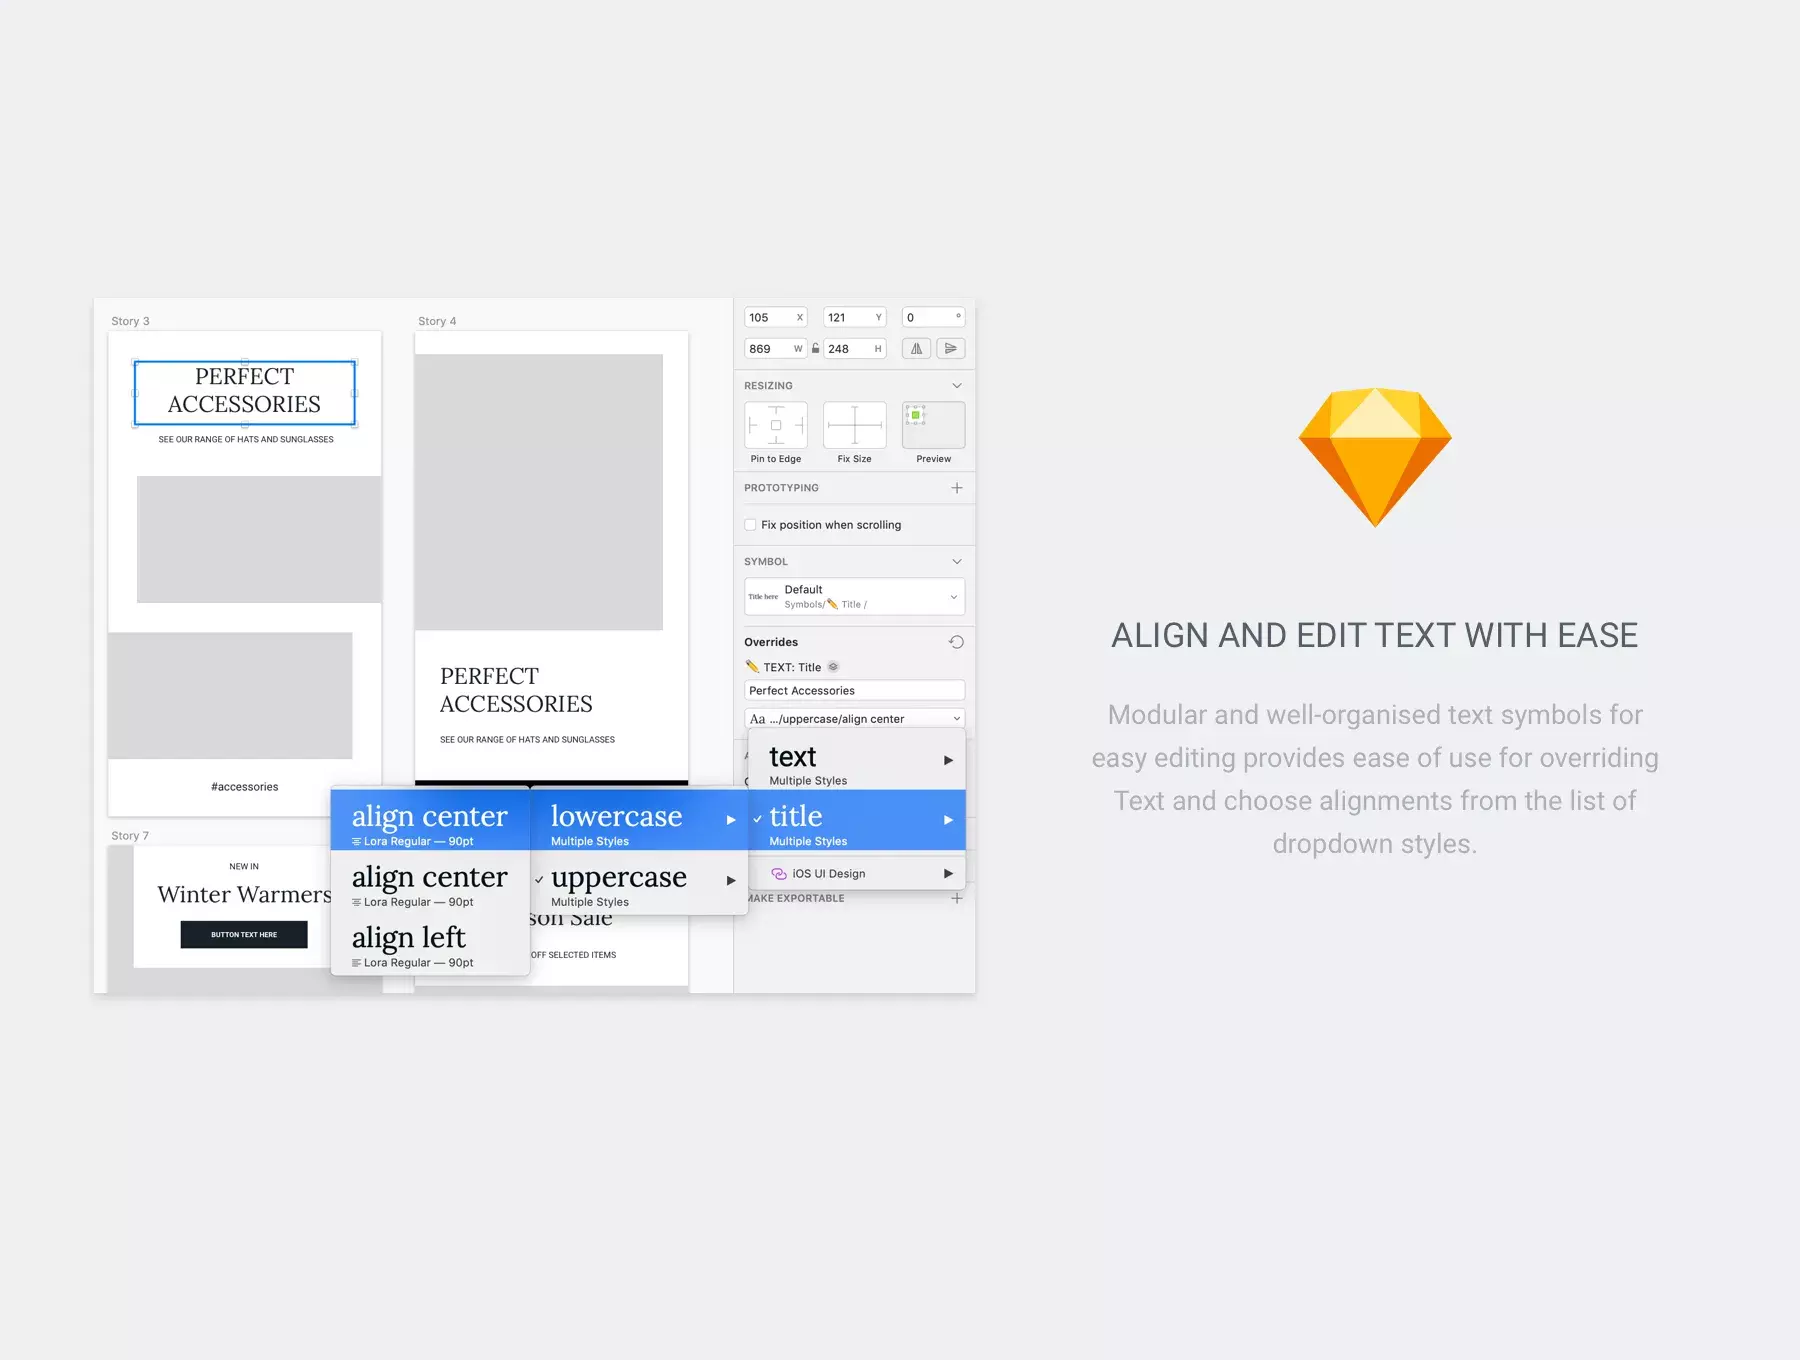Select highlighted align center style

430,821
